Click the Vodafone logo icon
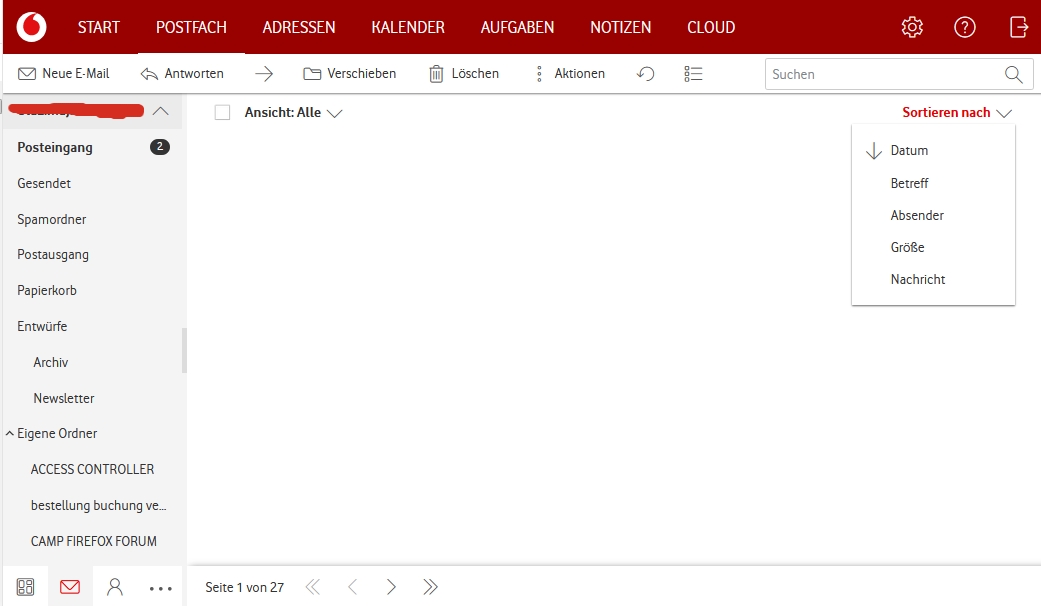Screen dimensions: 1041x606 coord(31,27)
